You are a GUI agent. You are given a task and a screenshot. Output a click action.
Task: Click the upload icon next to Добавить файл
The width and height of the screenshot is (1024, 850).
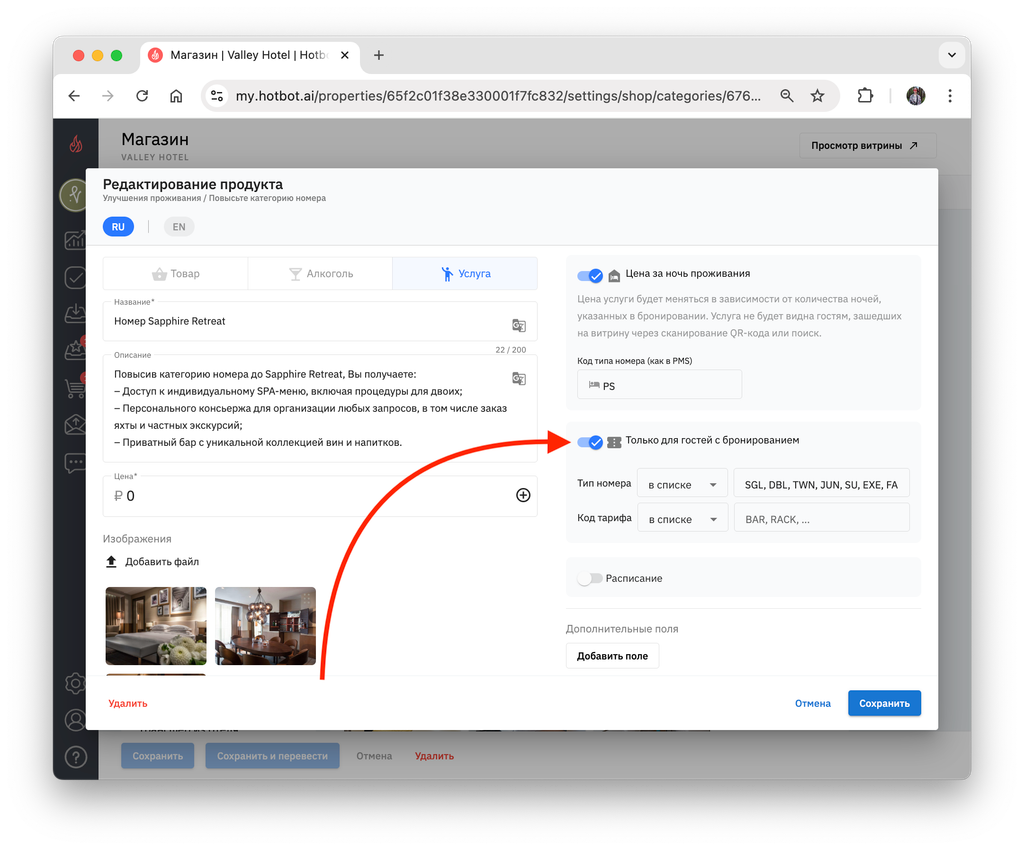111,561
